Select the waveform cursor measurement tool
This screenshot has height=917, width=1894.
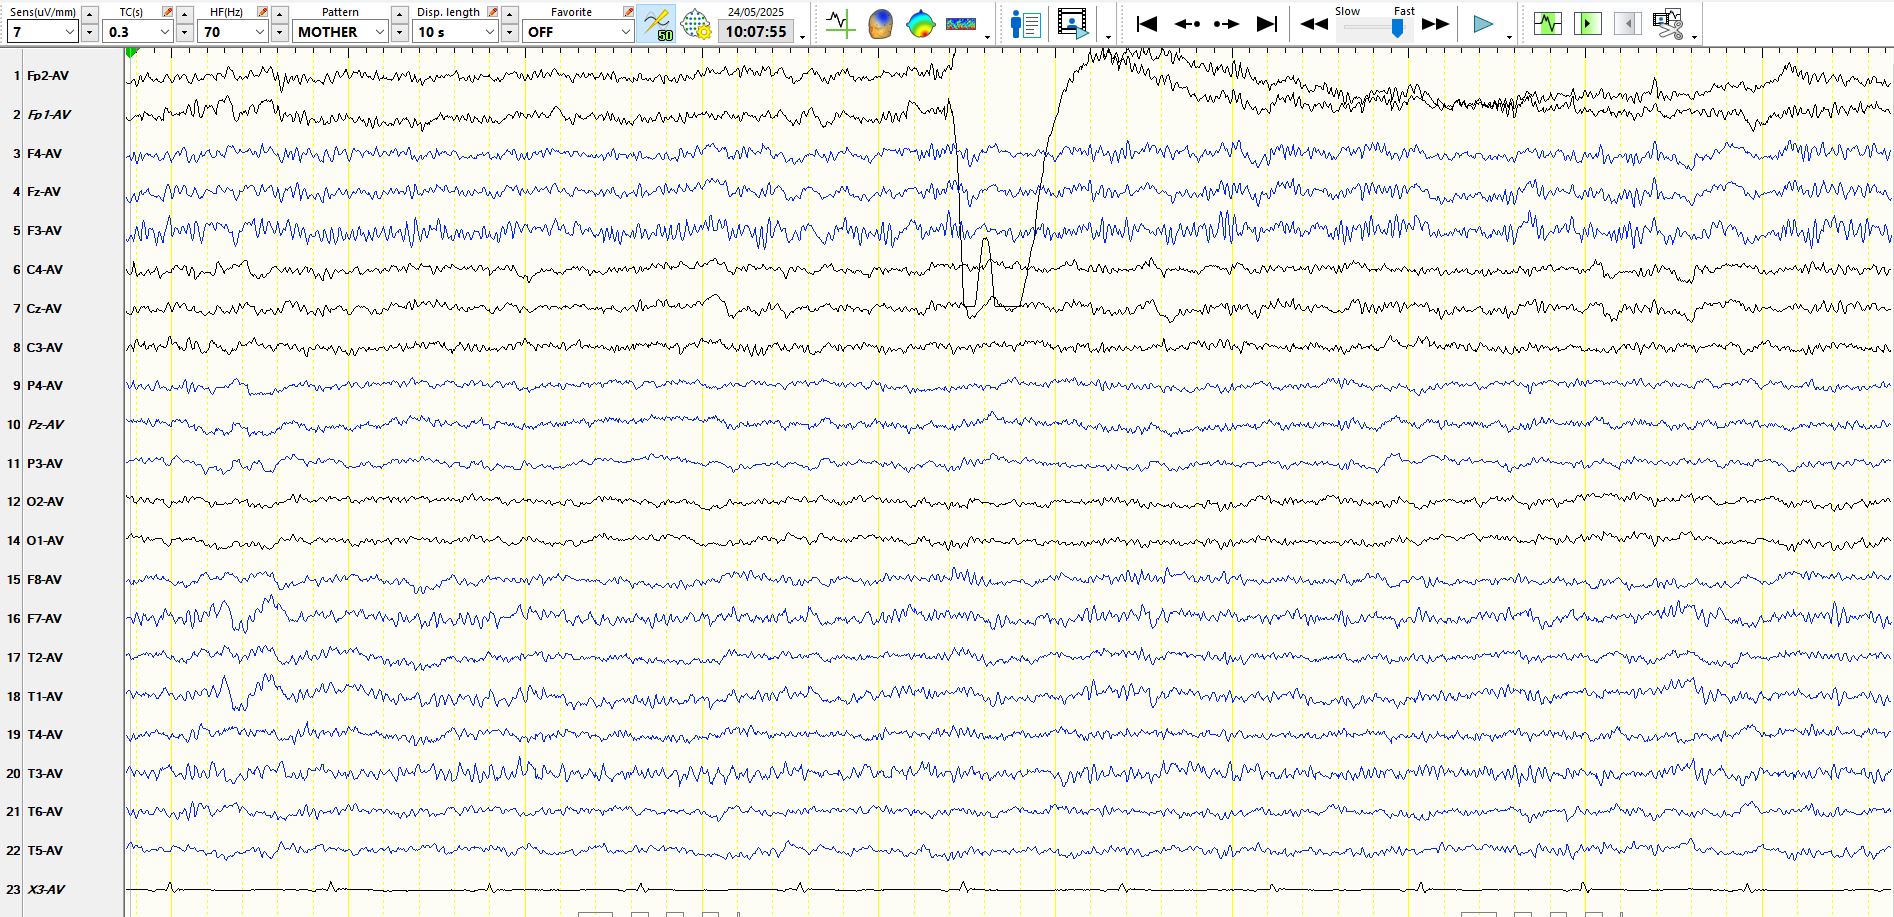tap(840, 23)
